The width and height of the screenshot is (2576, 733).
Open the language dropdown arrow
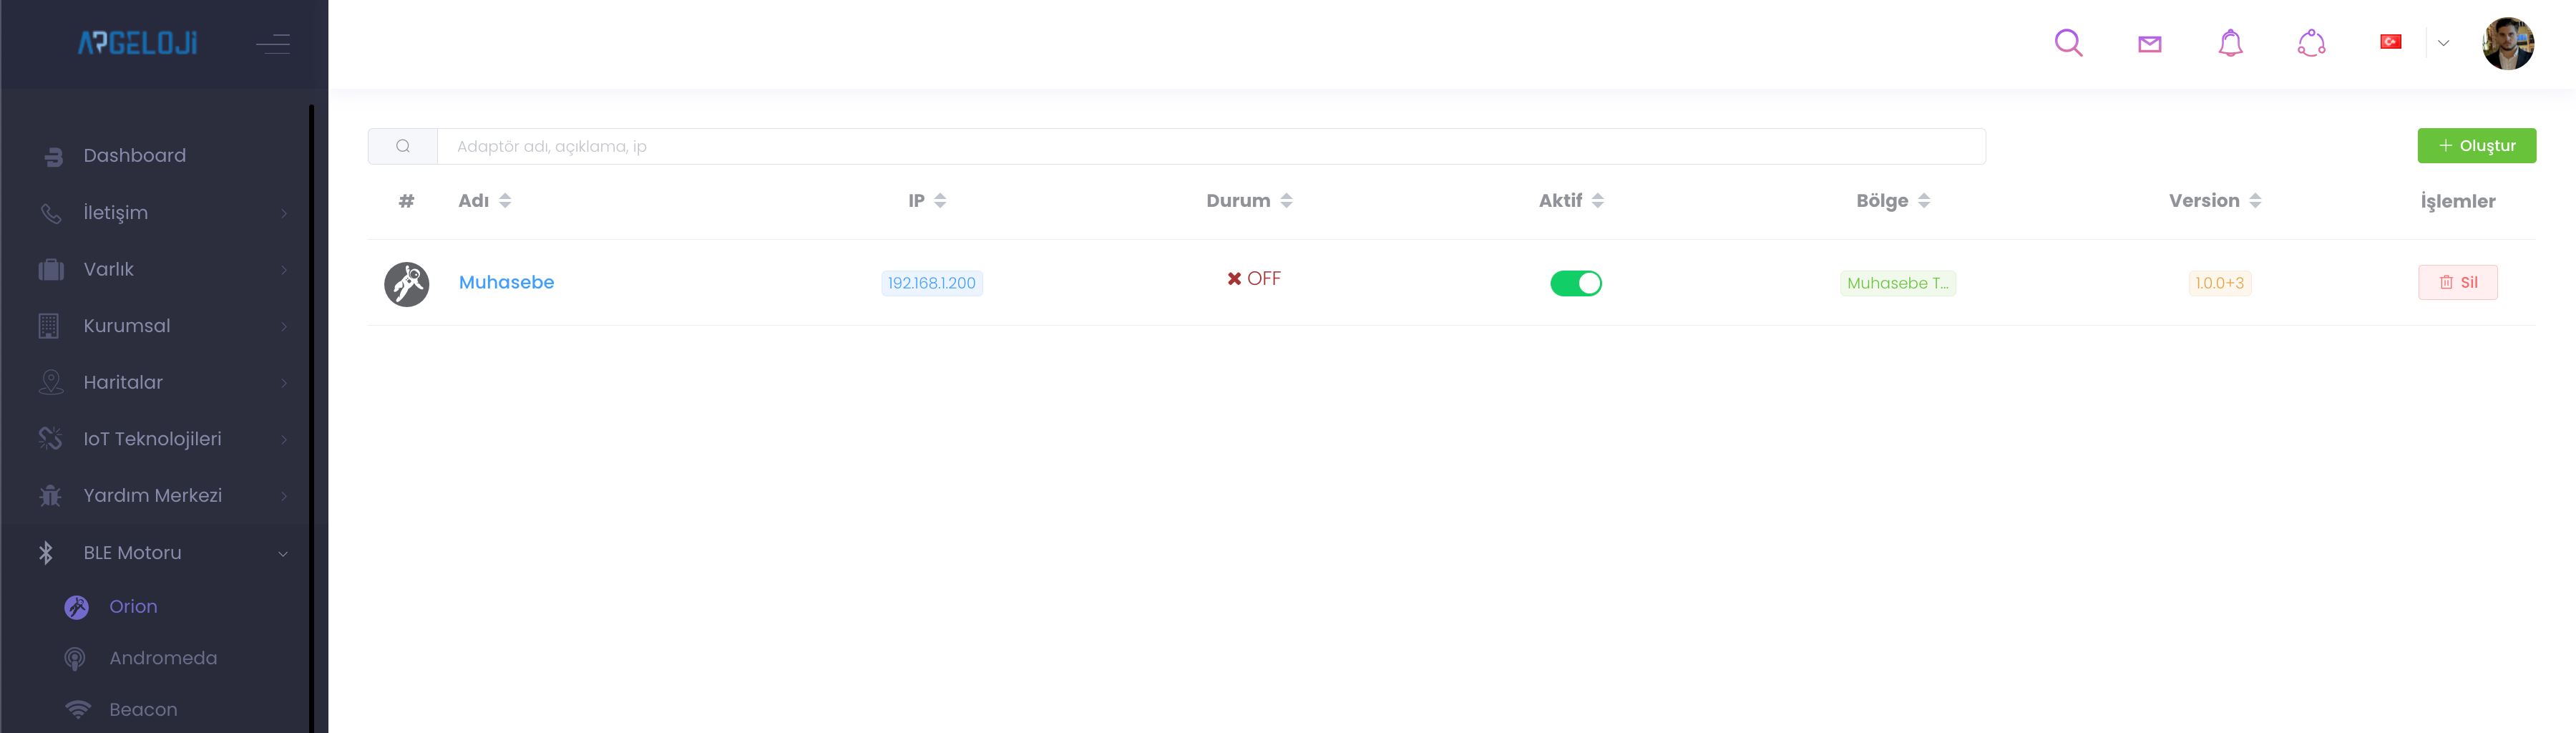(x=2443, y=43)
